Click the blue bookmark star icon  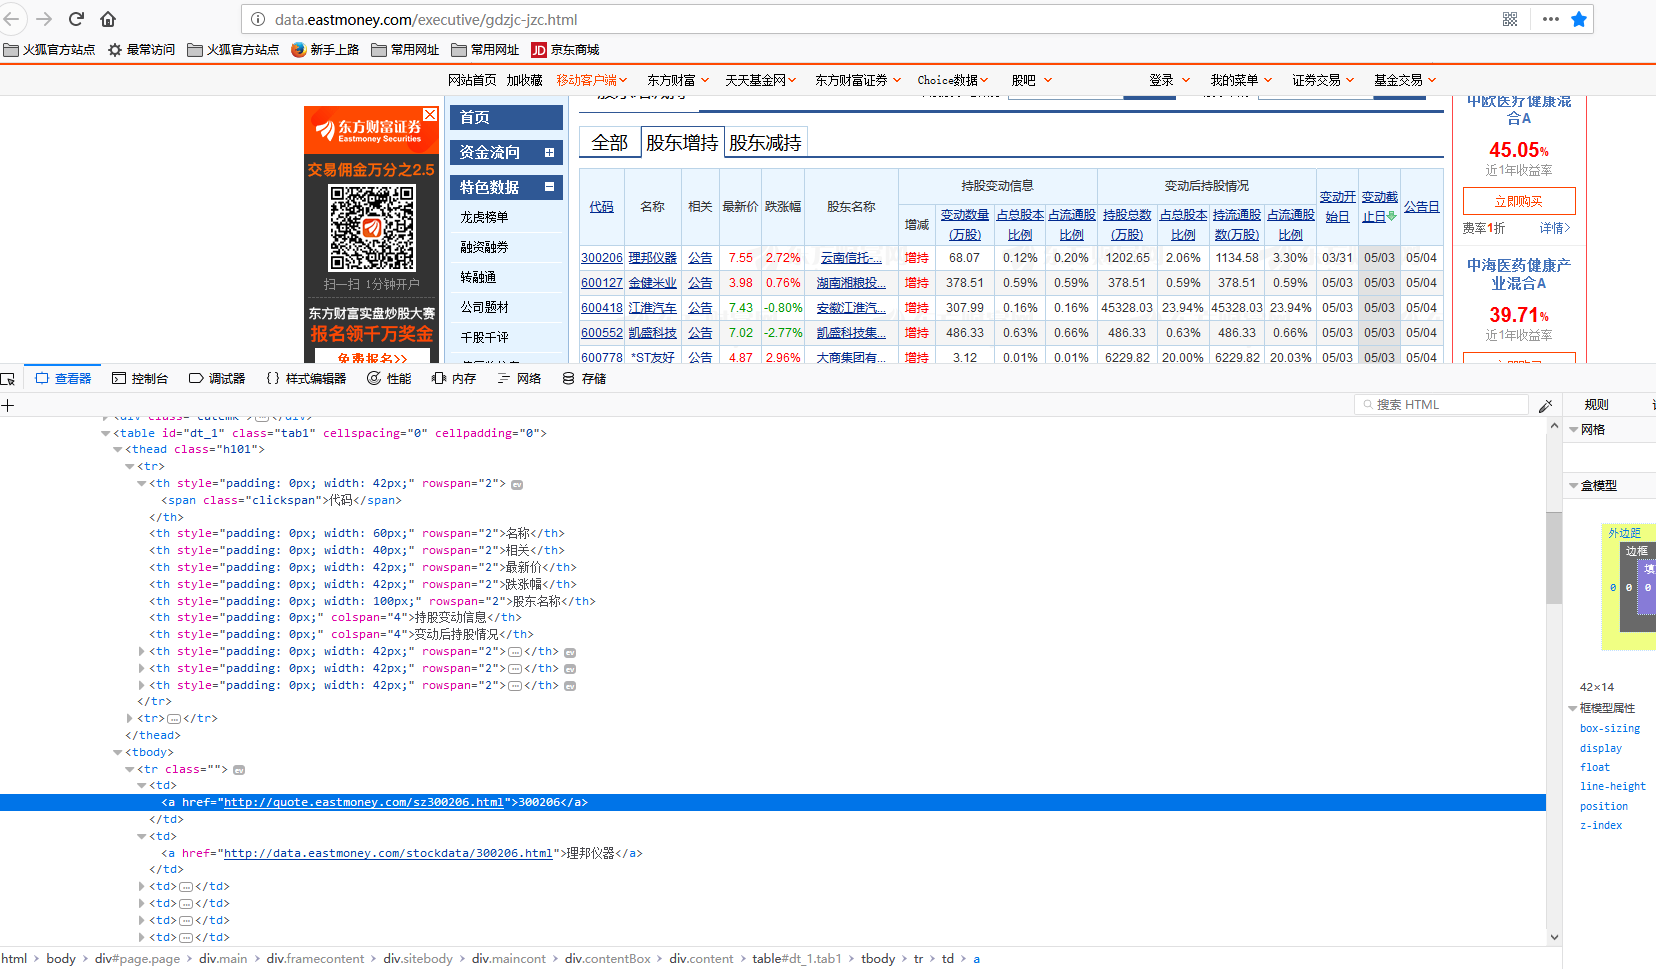pos(1579,19)
